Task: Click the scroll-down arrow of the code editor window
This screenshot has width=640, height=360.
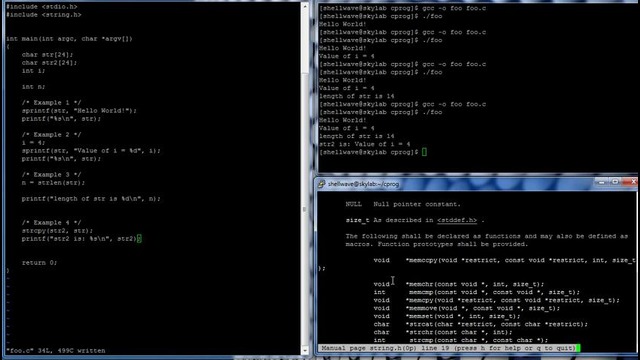Action: point(305,350)
